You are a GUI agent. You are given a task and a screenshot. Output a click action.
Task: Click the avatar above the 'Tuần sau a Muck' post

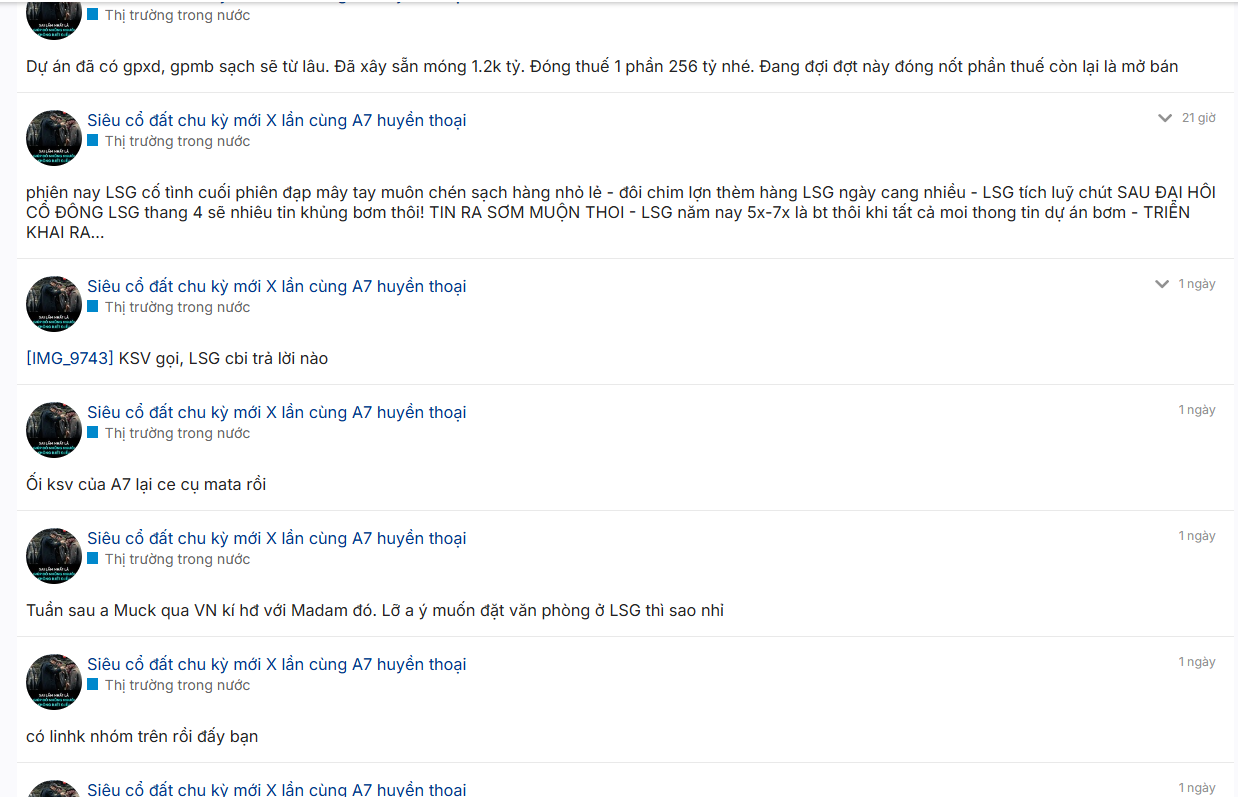54,556
